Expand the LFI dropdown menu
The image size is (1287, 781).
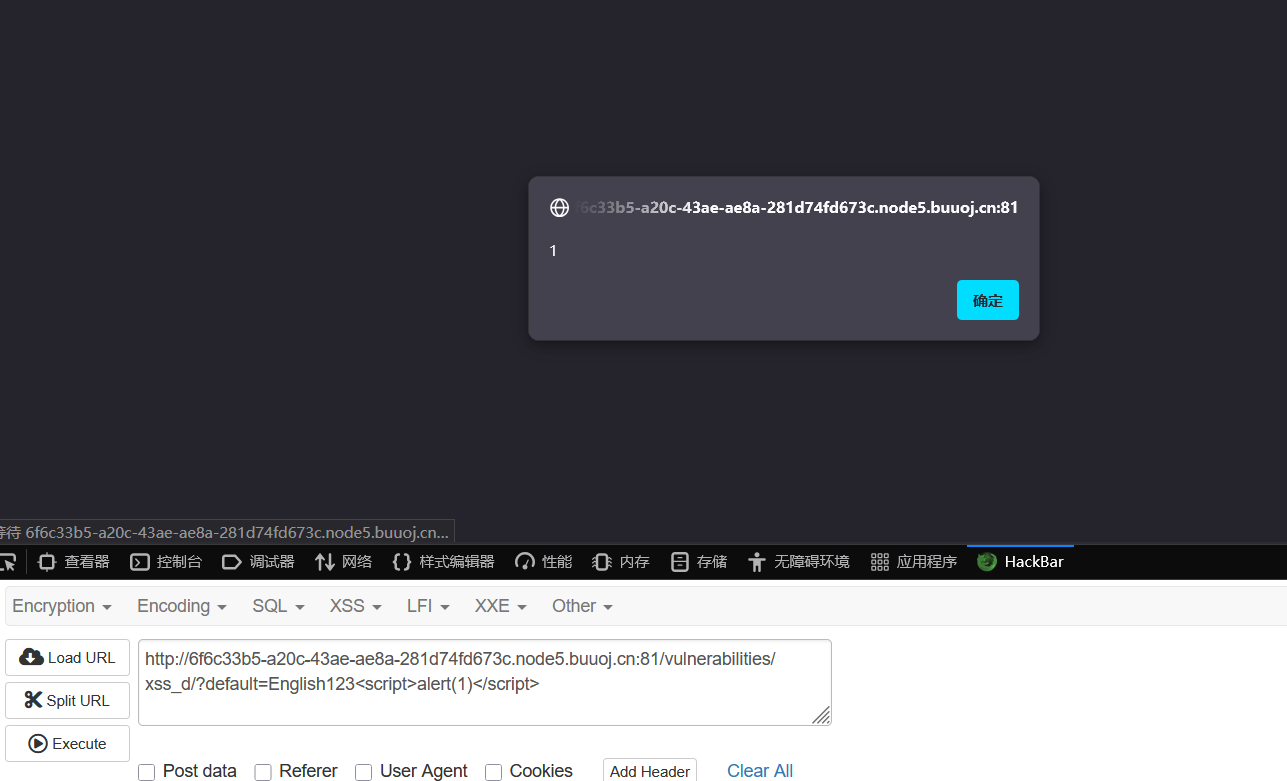[428, 606]
